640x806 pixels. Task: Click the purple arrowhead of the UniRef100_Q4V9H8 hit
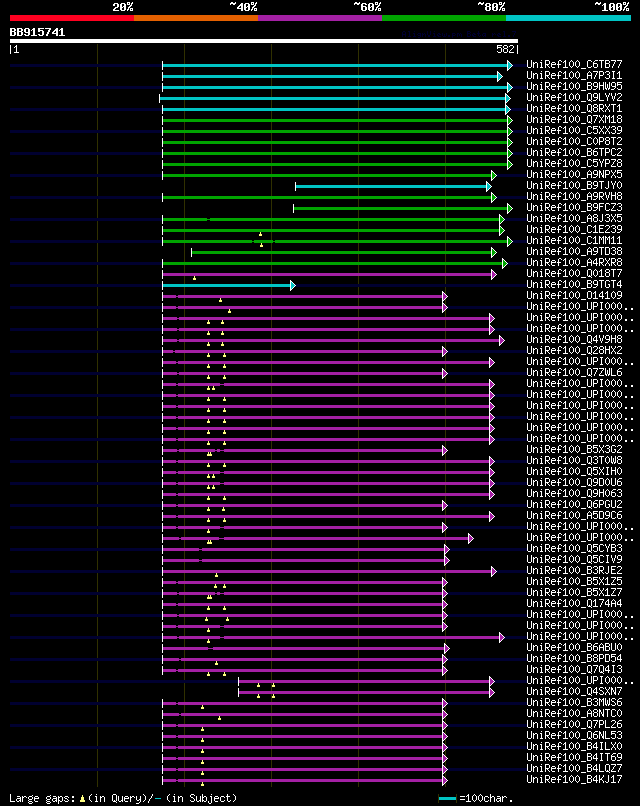coord(502,340)
